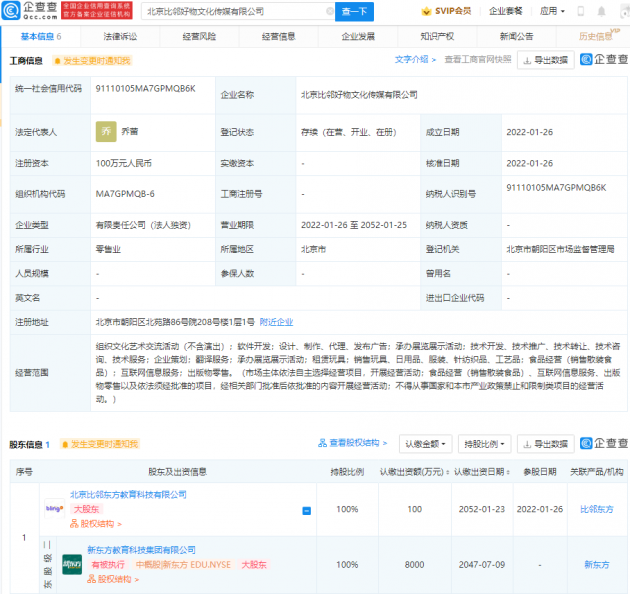Screen dimensions: 630x594
Task: Switch to 法律诉讼 tab
Action: 120,37
